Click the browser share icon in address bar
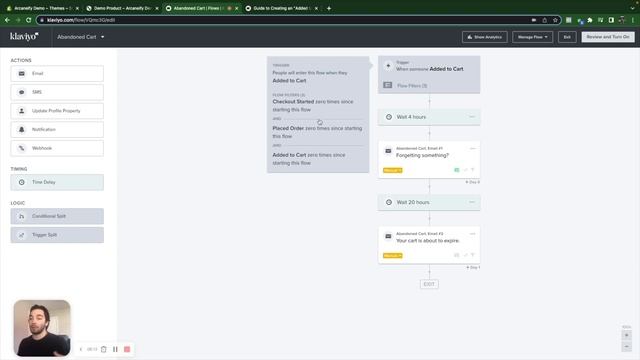This screenshot has width=640, height=360. (x=544, y=20)
